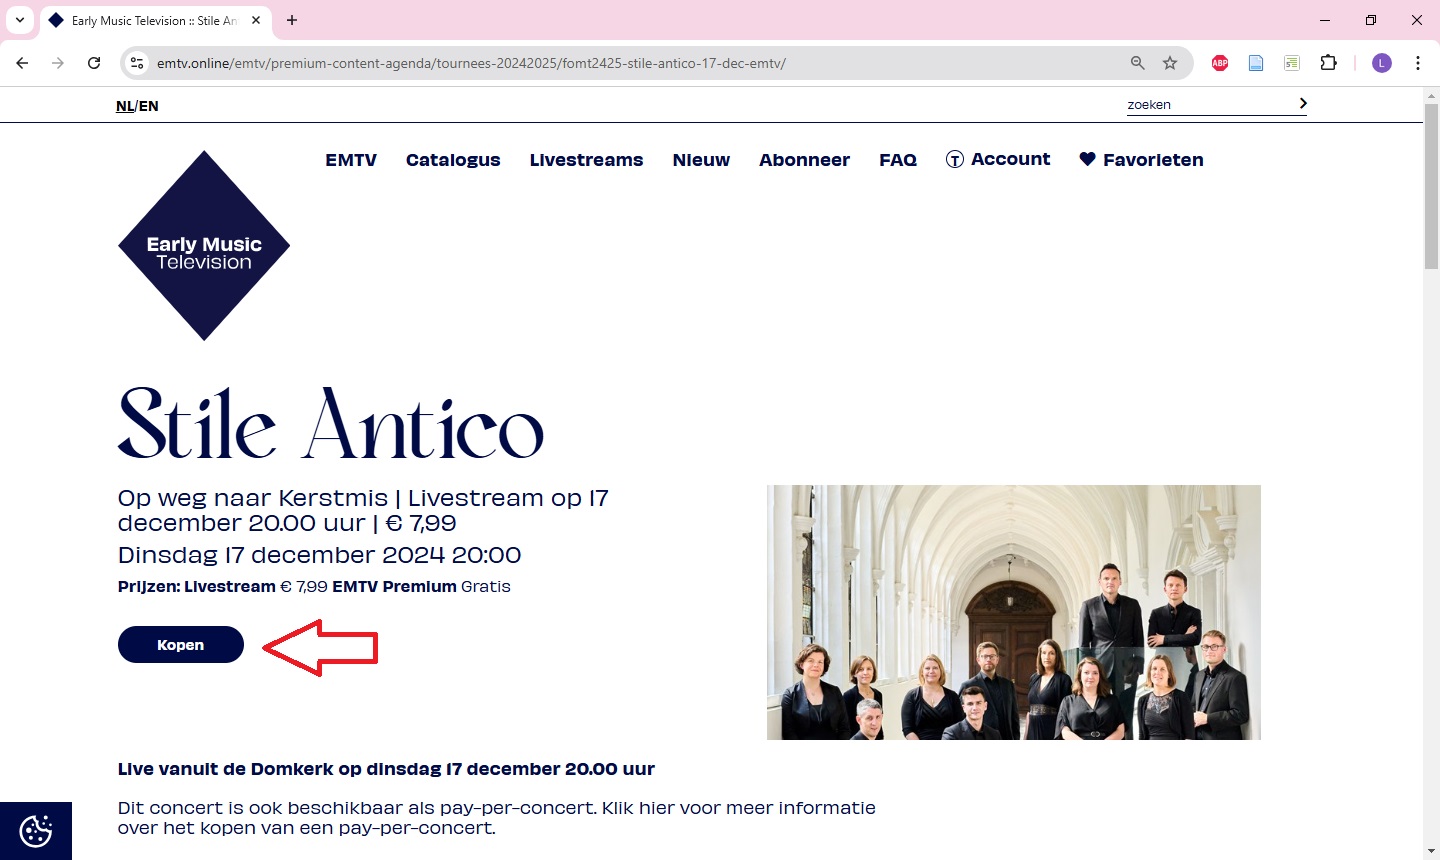Image resolution: width=1440 pixels, height=860 pixels.
Task: Open the Favorieten link with heart
Action: click(x=1141, y=160)
